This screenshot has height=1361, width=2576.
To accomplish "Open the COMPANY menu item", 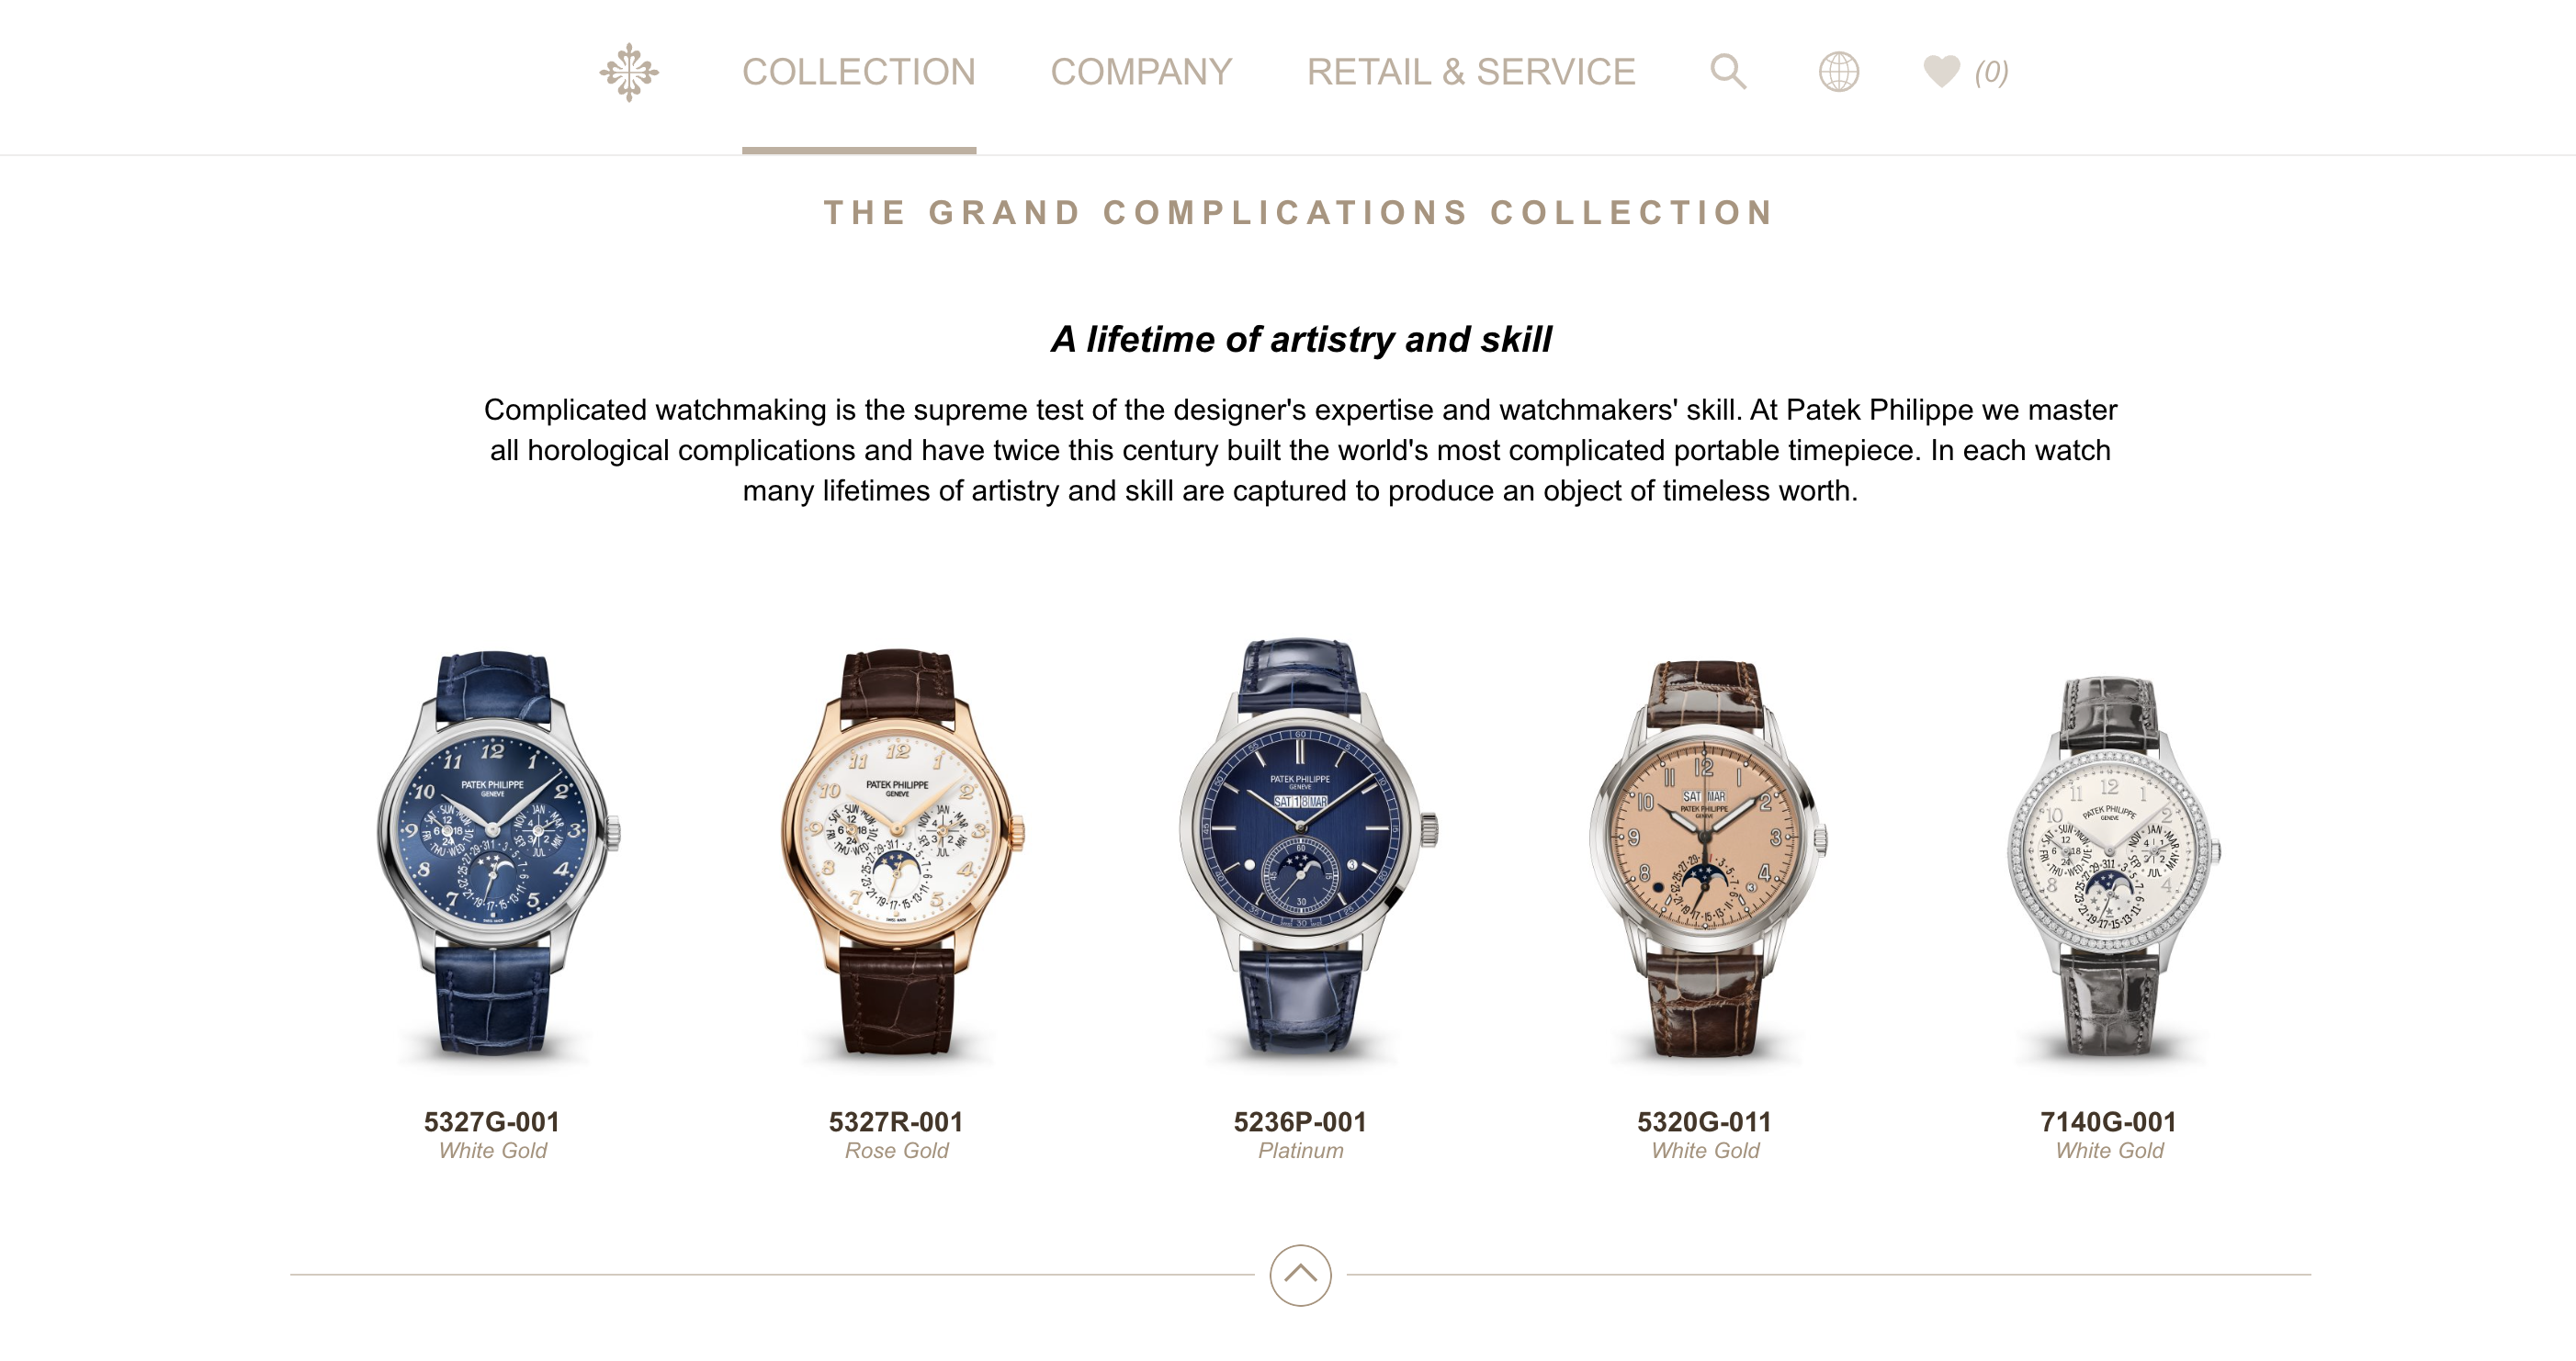I will click(1141, 72).
